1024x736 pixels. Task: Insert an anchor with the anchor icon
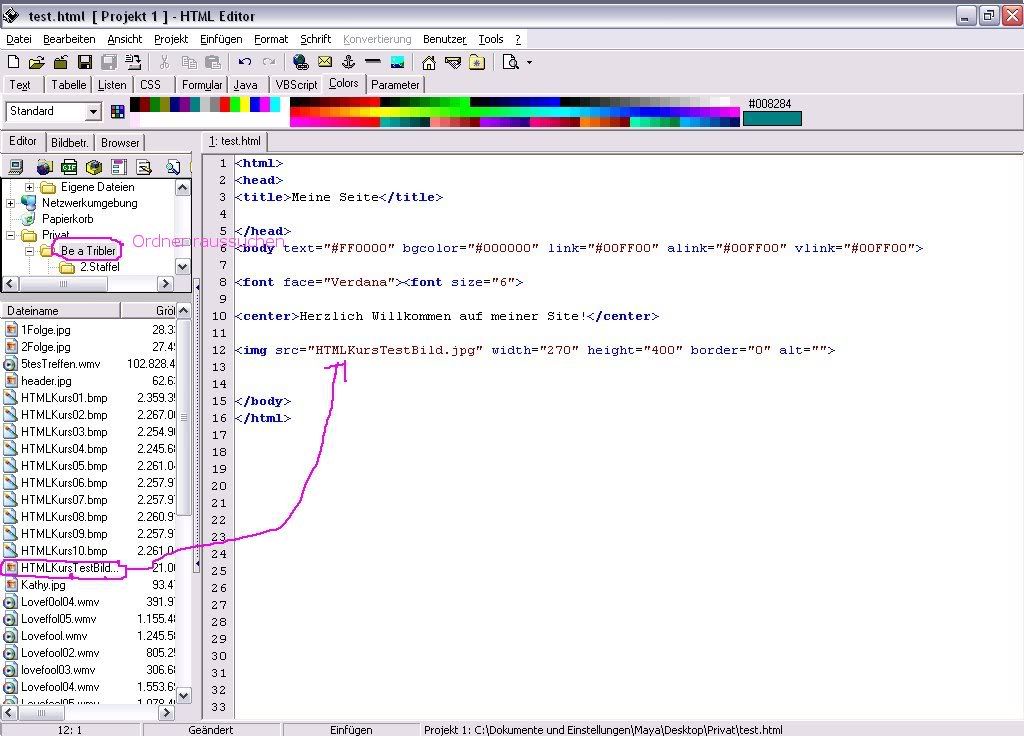coord(349,62)
